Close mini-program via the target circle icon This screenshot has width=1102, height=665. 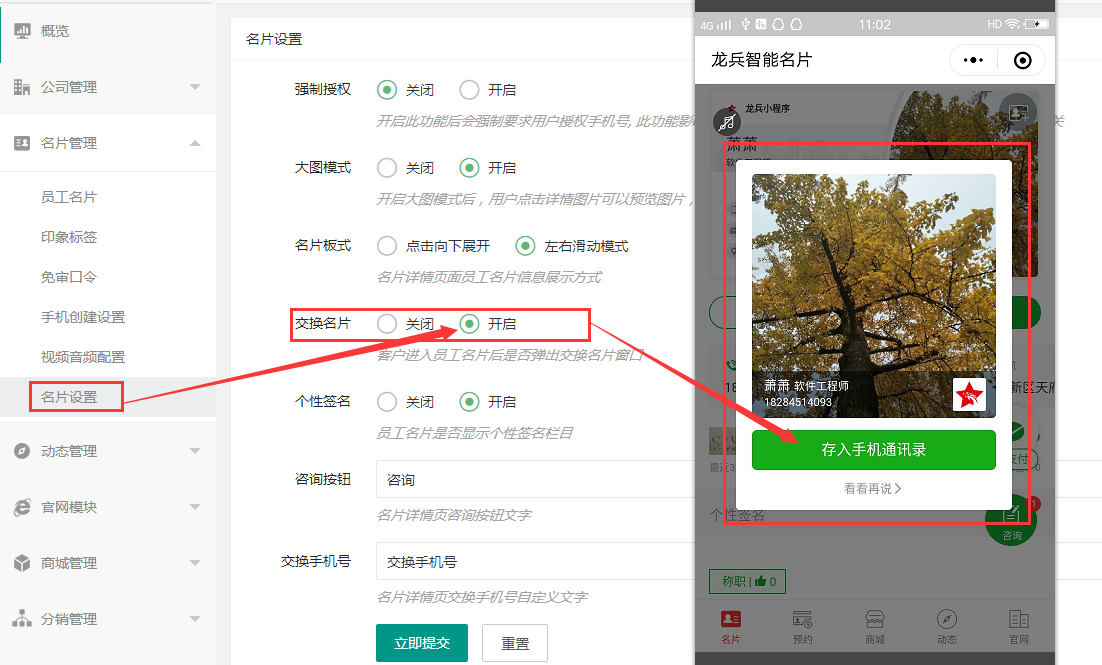pos(1022,60)
